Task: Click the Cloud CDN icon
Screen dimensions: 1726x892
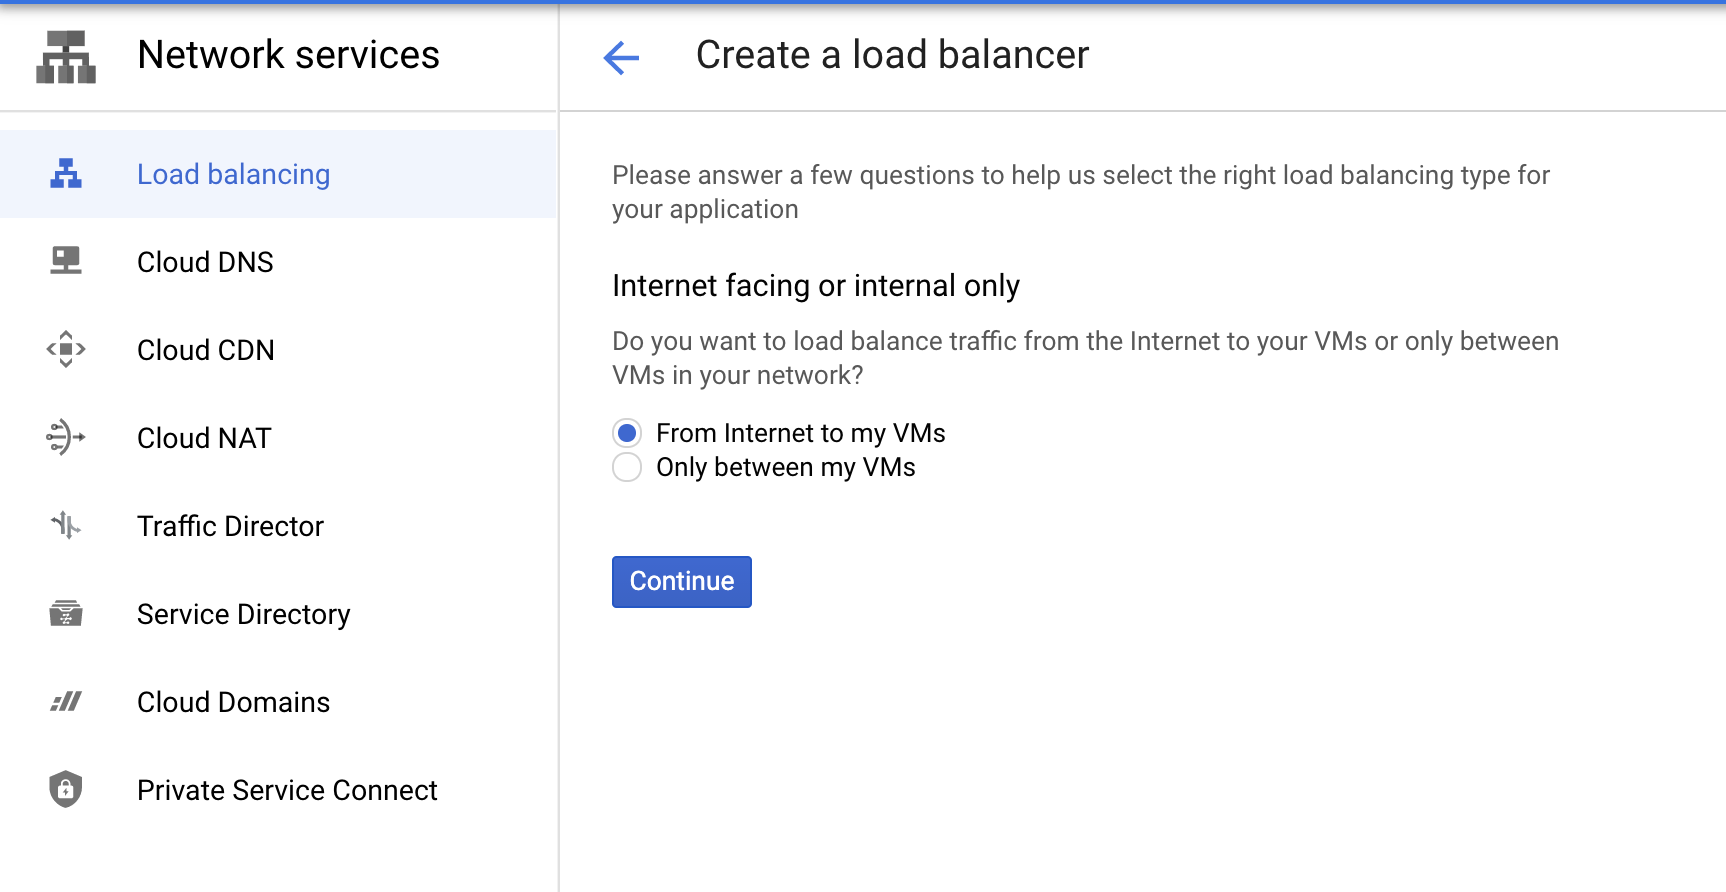Action: [66, 350]
